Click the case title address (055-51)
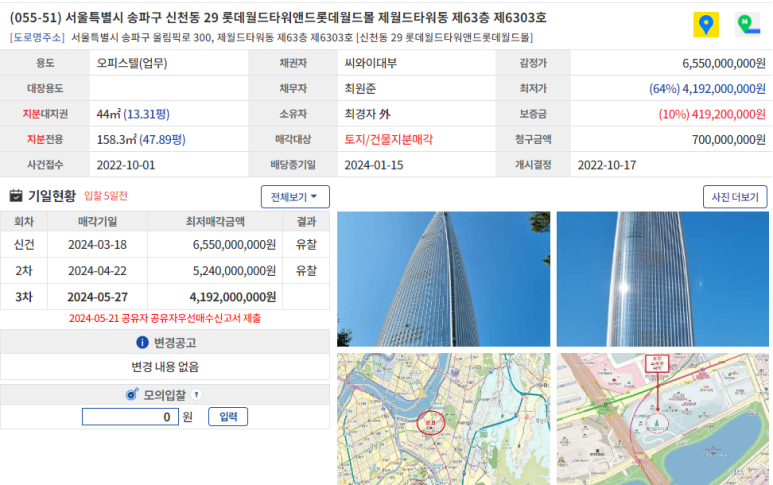The image size is (773, 485). [x=278, y=18]
